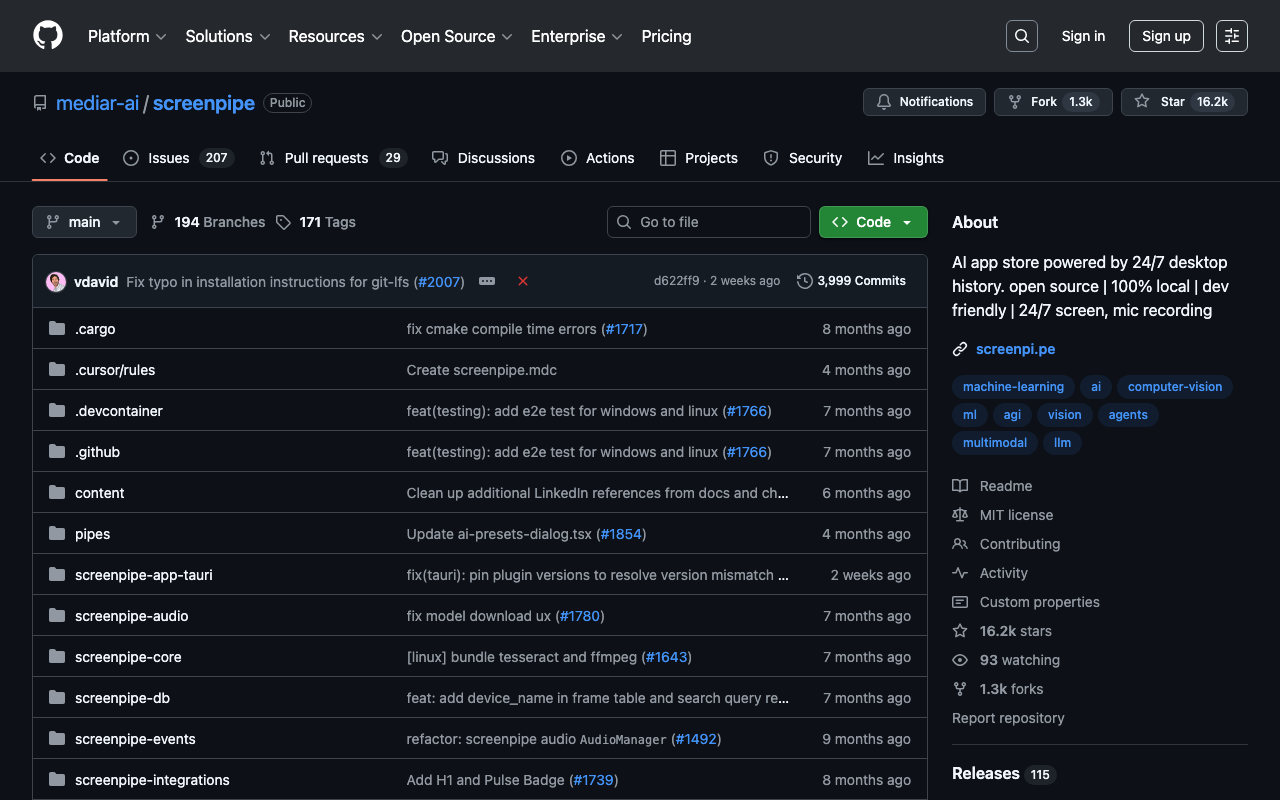The width and height of the screenshot is (1280, 800).
Task: Open the search magnifier icon
Action: [x=1021, y=36]
